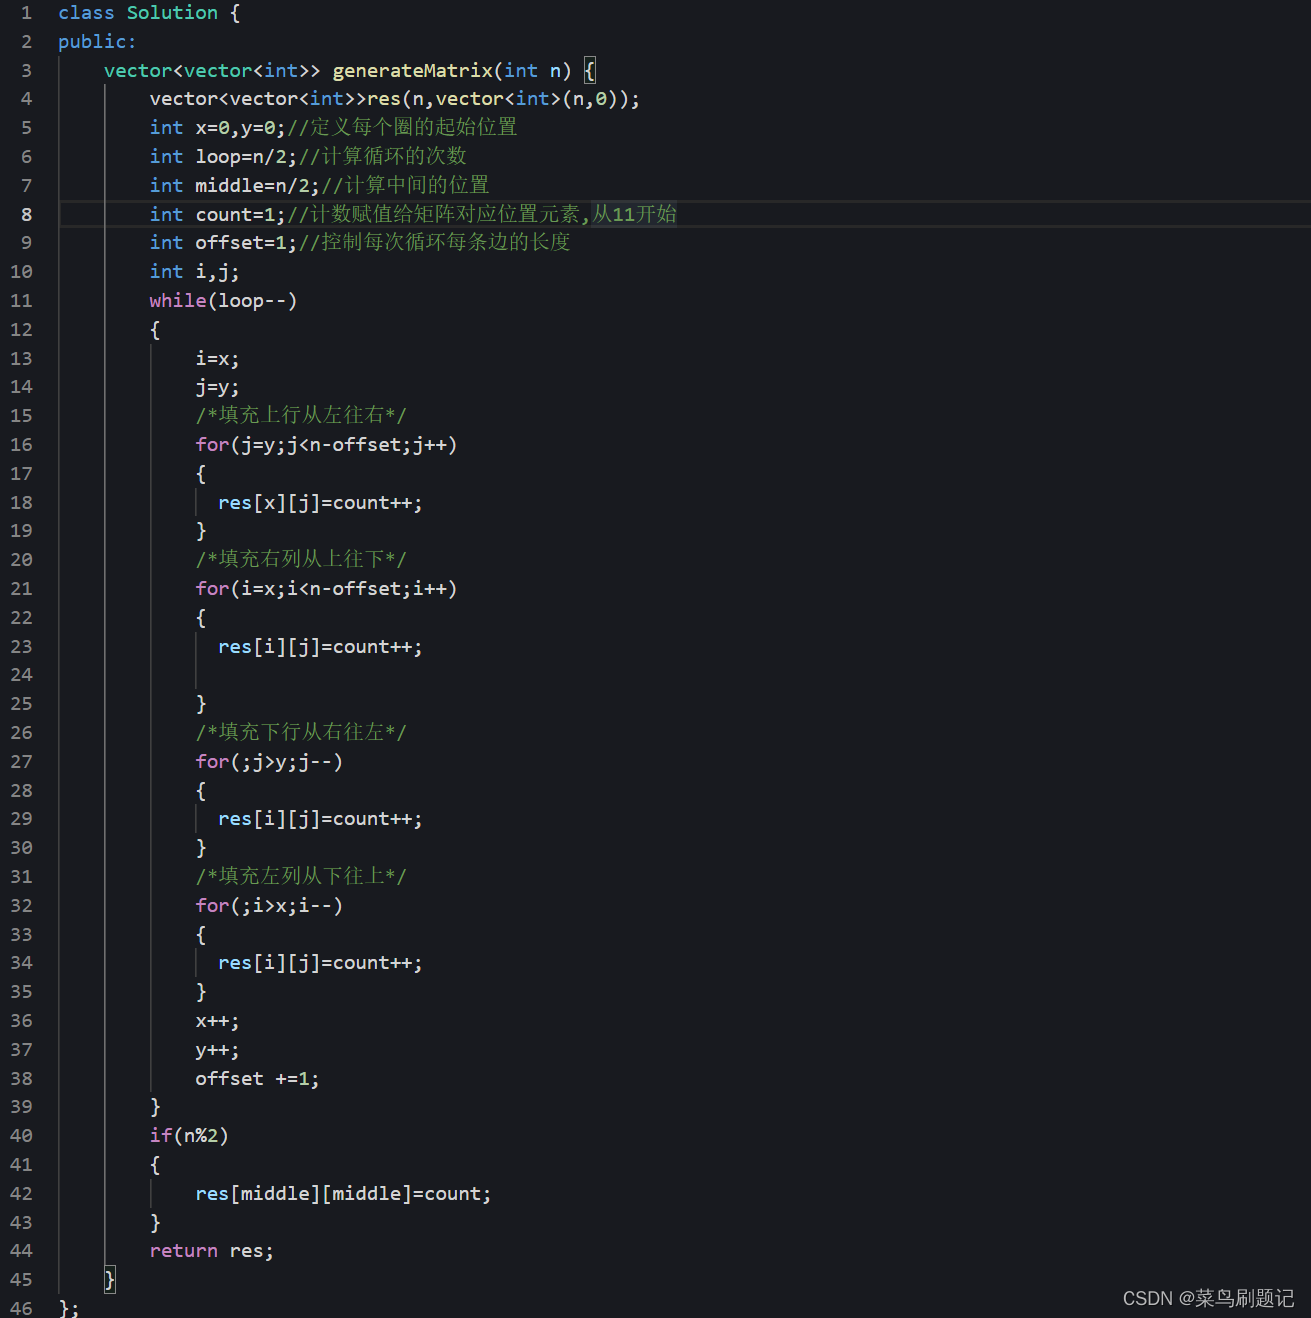Click the "int n" parameter in the function signature
1311x1318 pixels.
pyautogui.click(x=532, y=71)
